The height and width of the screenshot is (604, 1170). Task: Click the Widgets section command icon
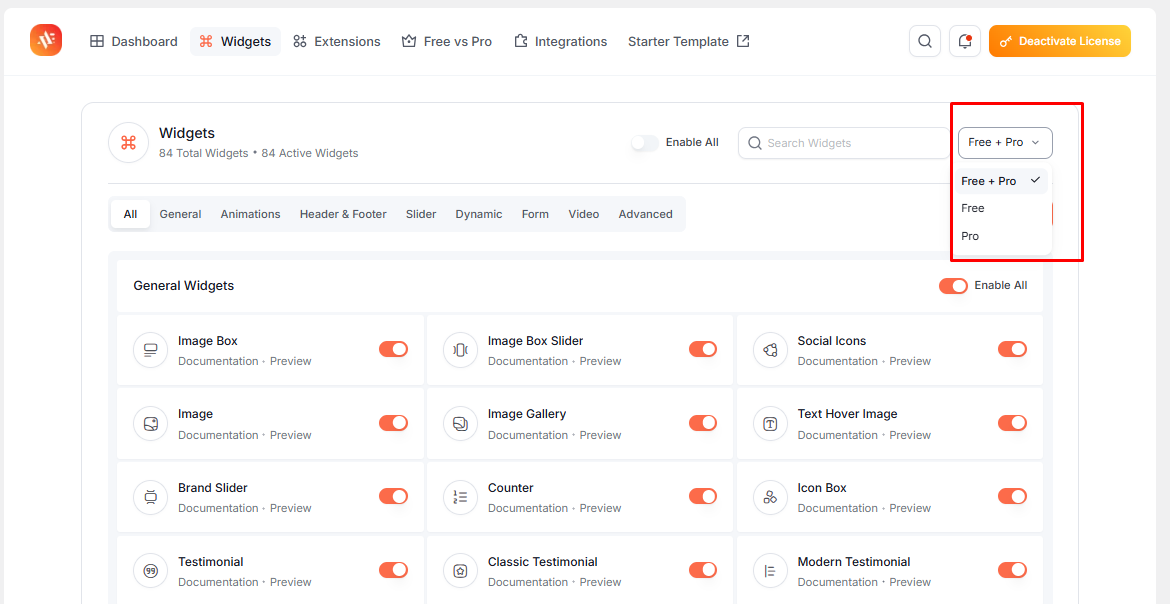(128, 143)
